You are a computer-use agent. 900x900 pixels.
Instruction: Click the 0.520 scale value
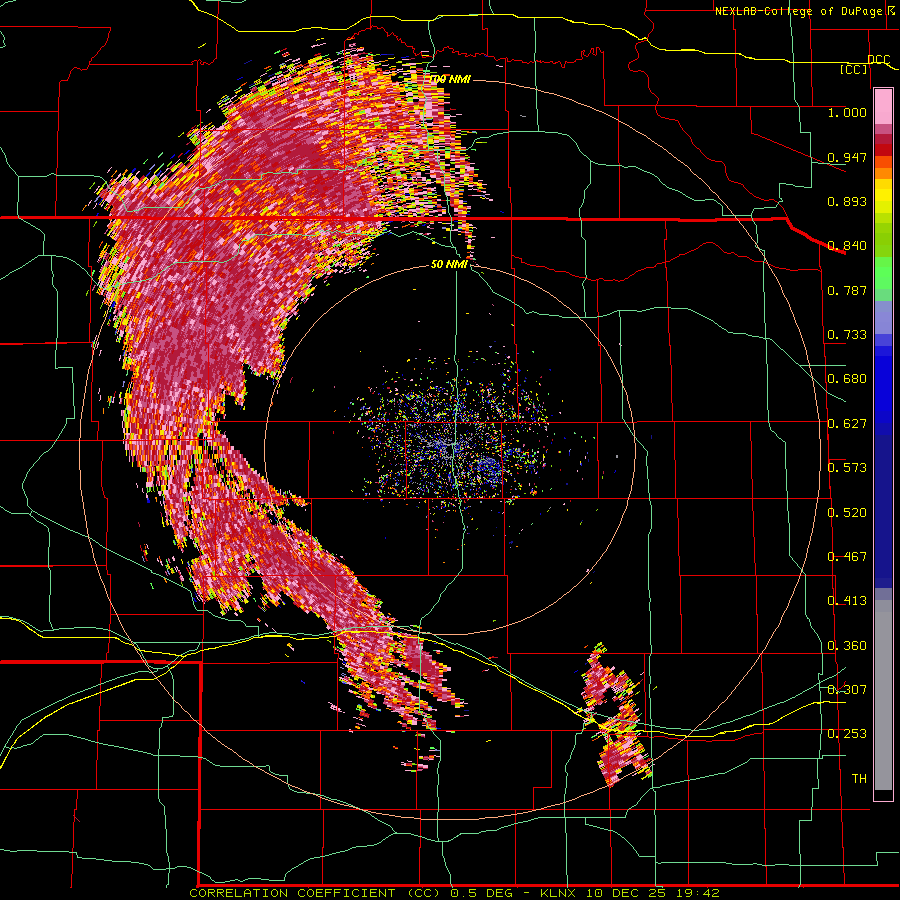(x=847, y=513)
